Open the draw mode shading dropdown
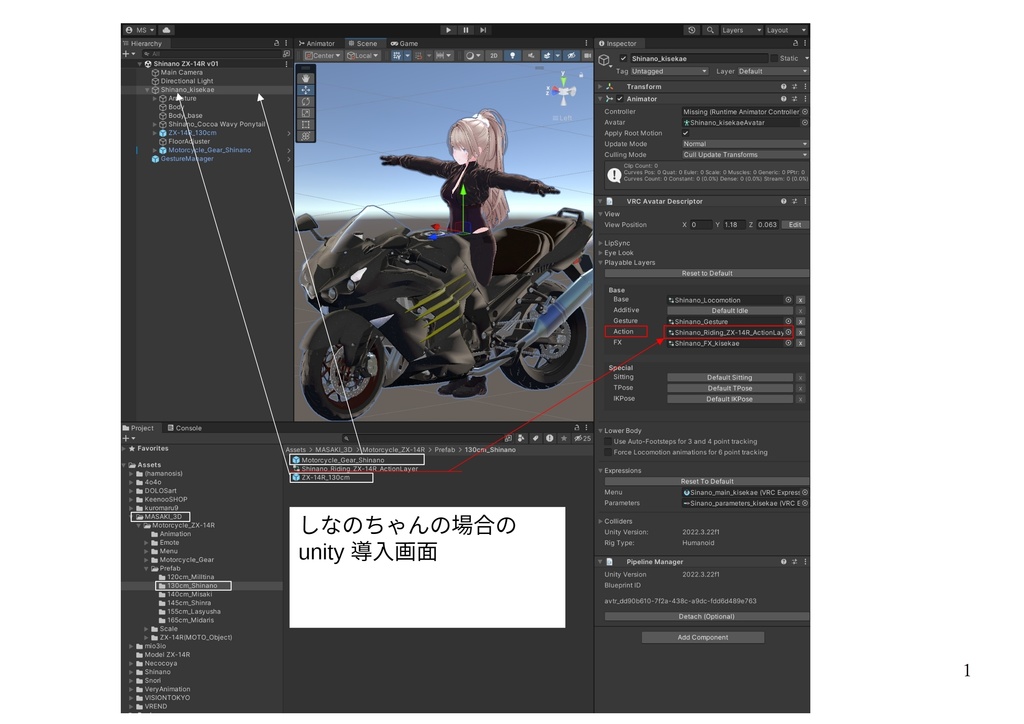The image size is (1024, 724). pyautogui.click(x=473, y=55)
